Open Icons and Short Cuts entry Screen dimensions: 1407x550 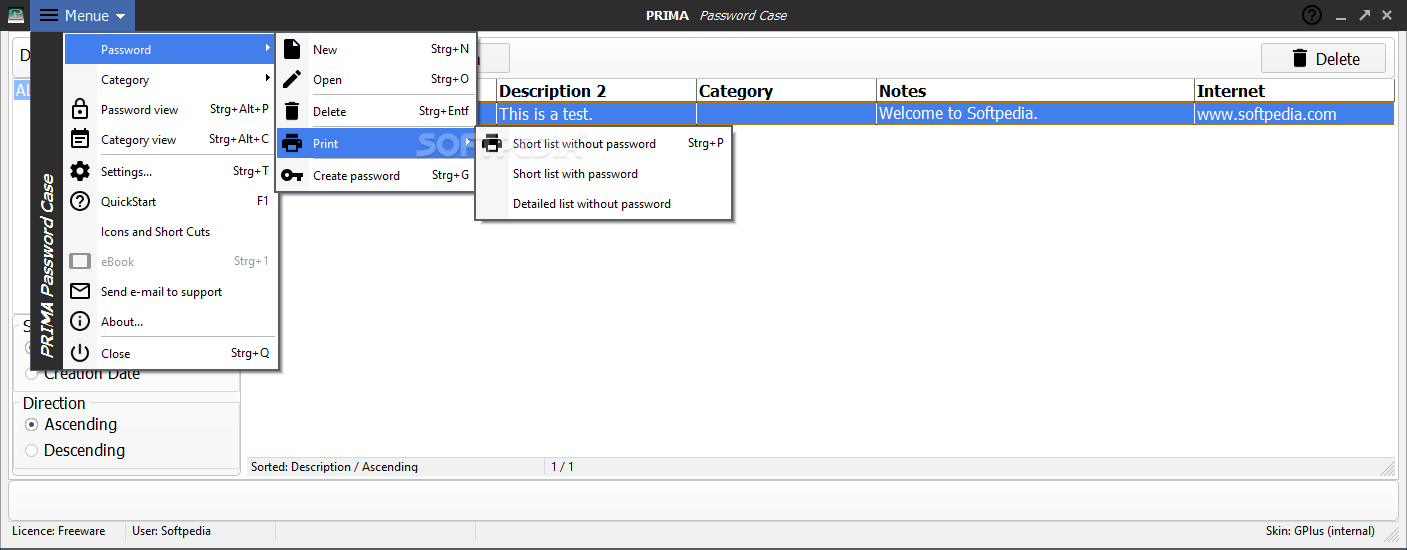[170, 231]
